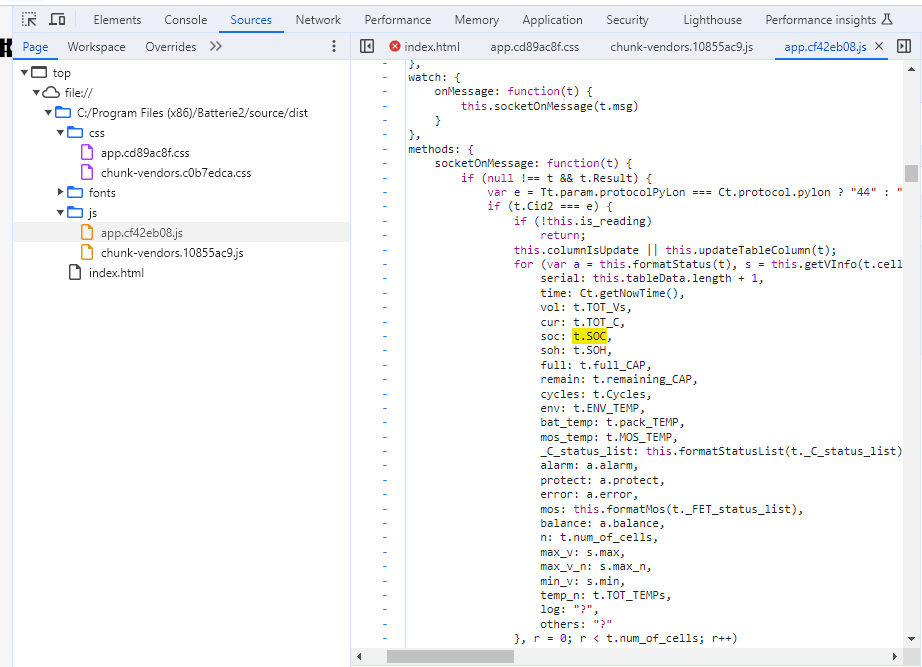Collapse the js folder arrow
The width and height of the screenshot is (922, 667).
(x=60, y=212)
